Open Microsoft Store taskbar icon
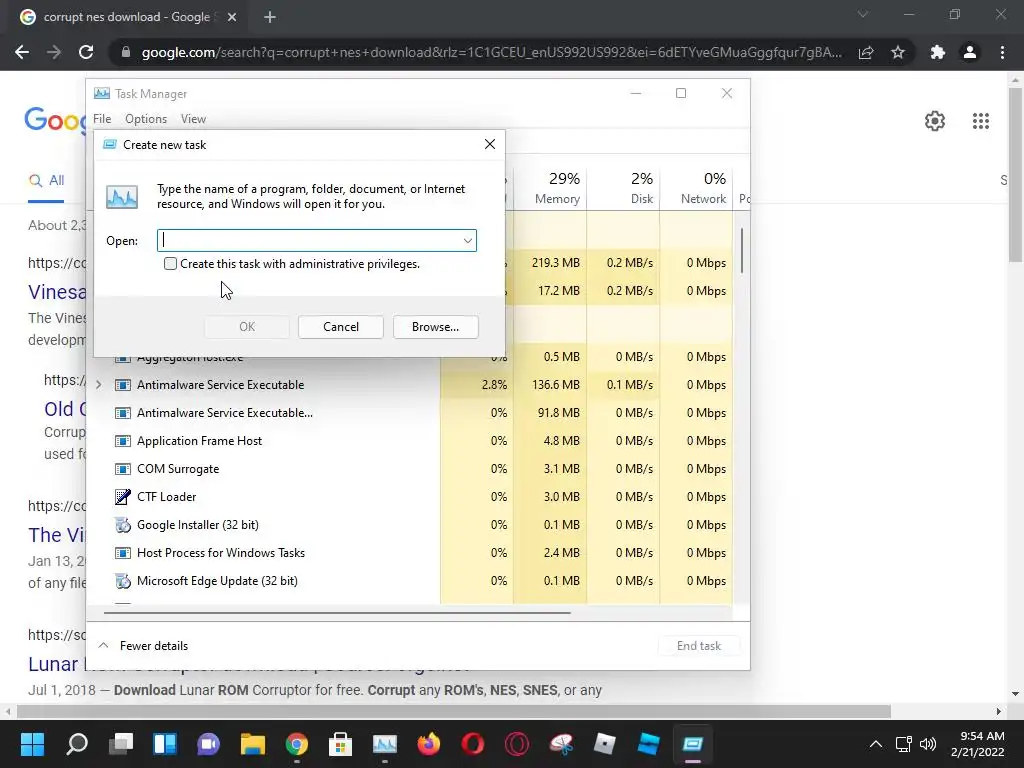The height and width of the screenshot is (768, 1024). (340, 744)
